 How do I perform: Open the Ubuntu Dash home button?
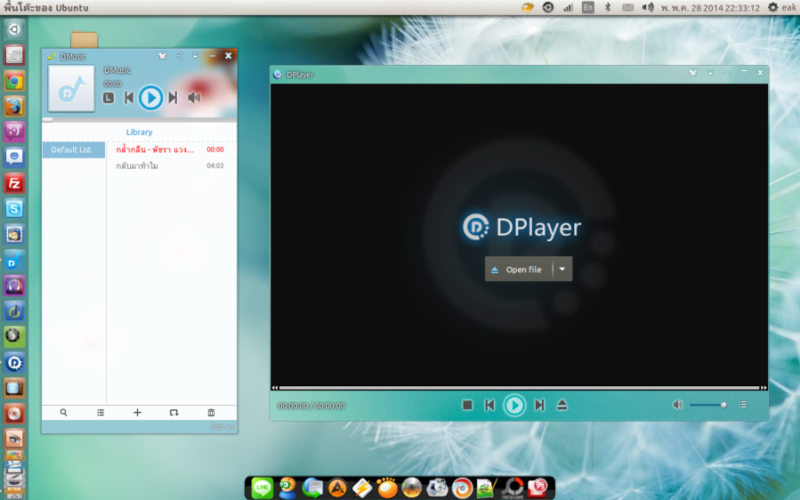point(14,30)
